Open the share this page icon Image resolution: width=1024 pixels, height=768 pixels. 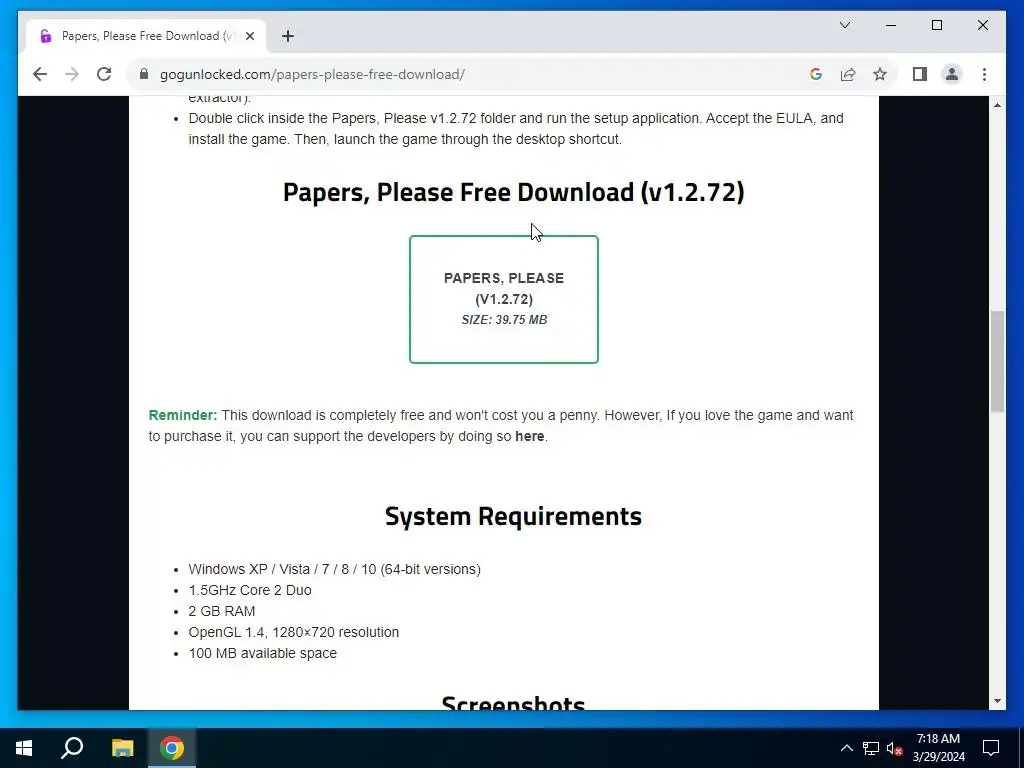pos(848,74)
